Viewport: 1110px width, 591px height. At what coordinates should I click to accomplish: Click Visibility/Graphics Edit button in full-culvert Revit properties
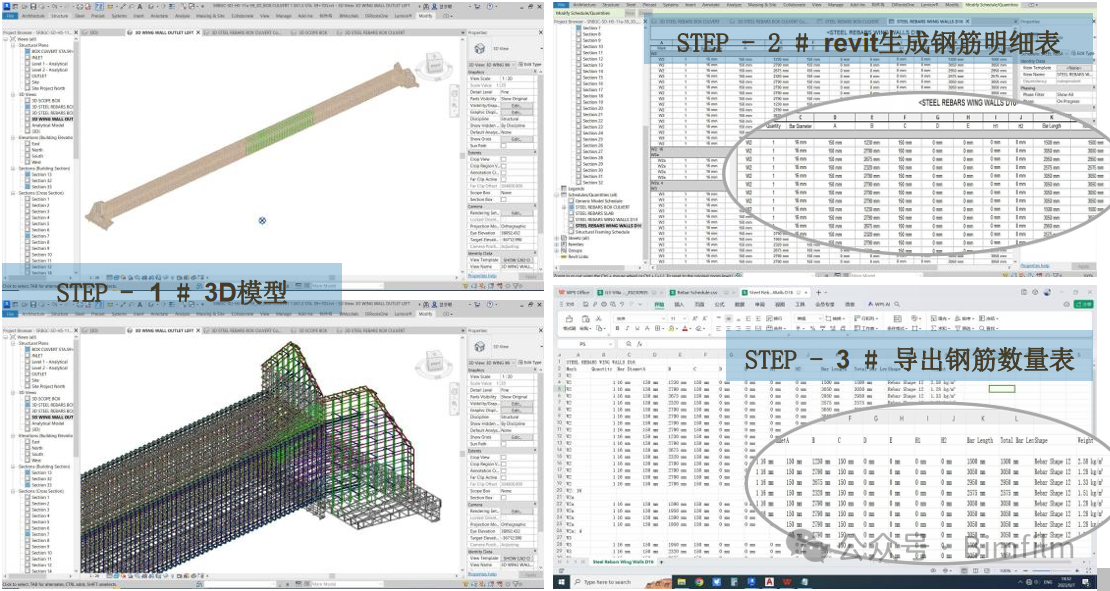[516, 105]
